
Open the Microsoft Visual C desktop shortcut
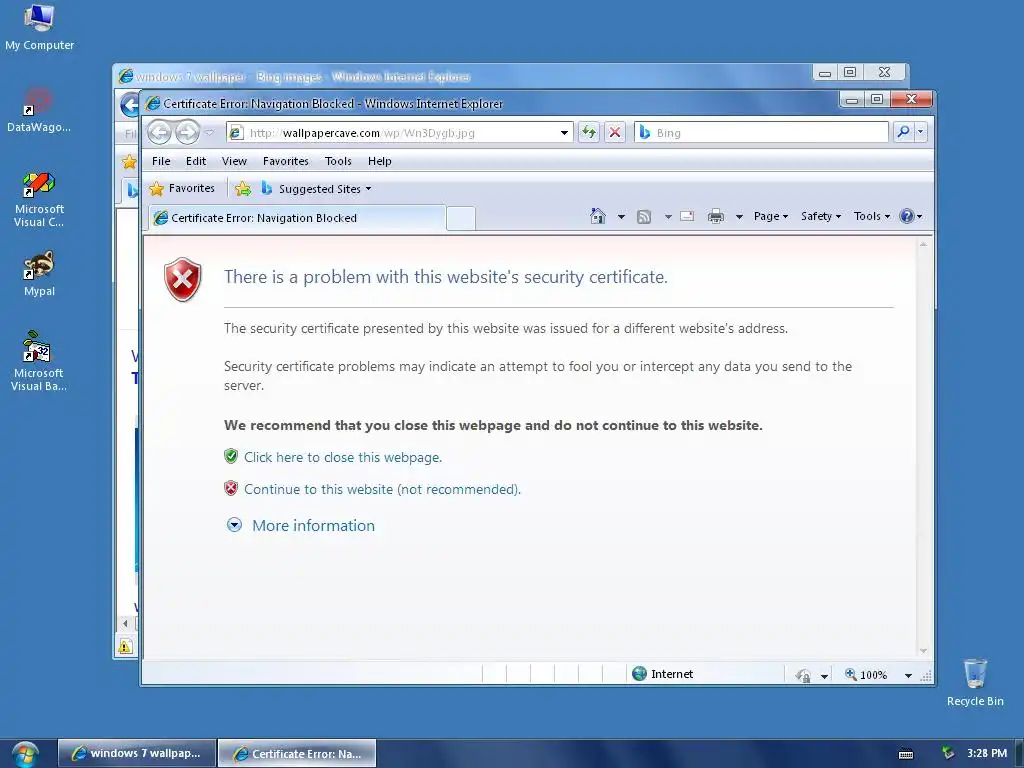click(39, 199)
